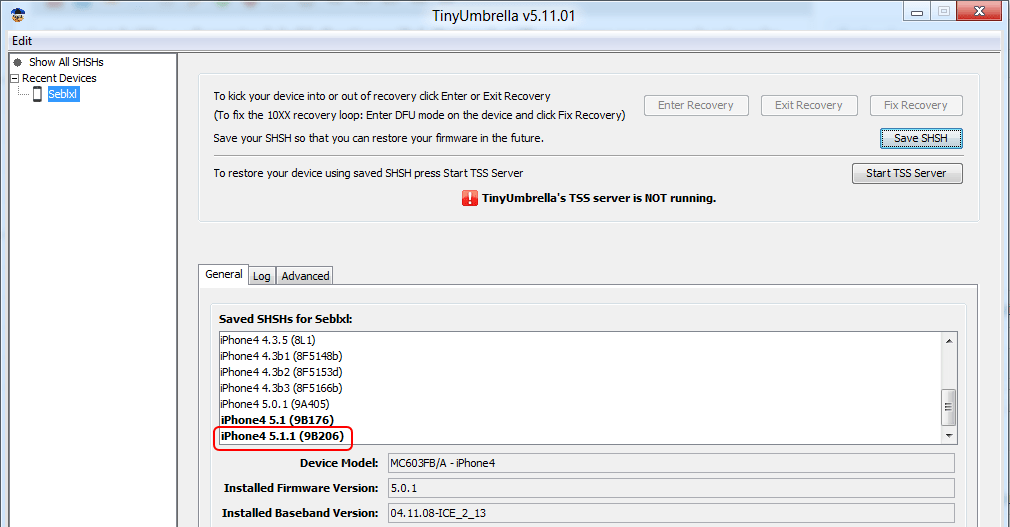The image size is (1010, 527).
Task: Click the SHSH list scroll up arrow
Action: click(949, 341)
